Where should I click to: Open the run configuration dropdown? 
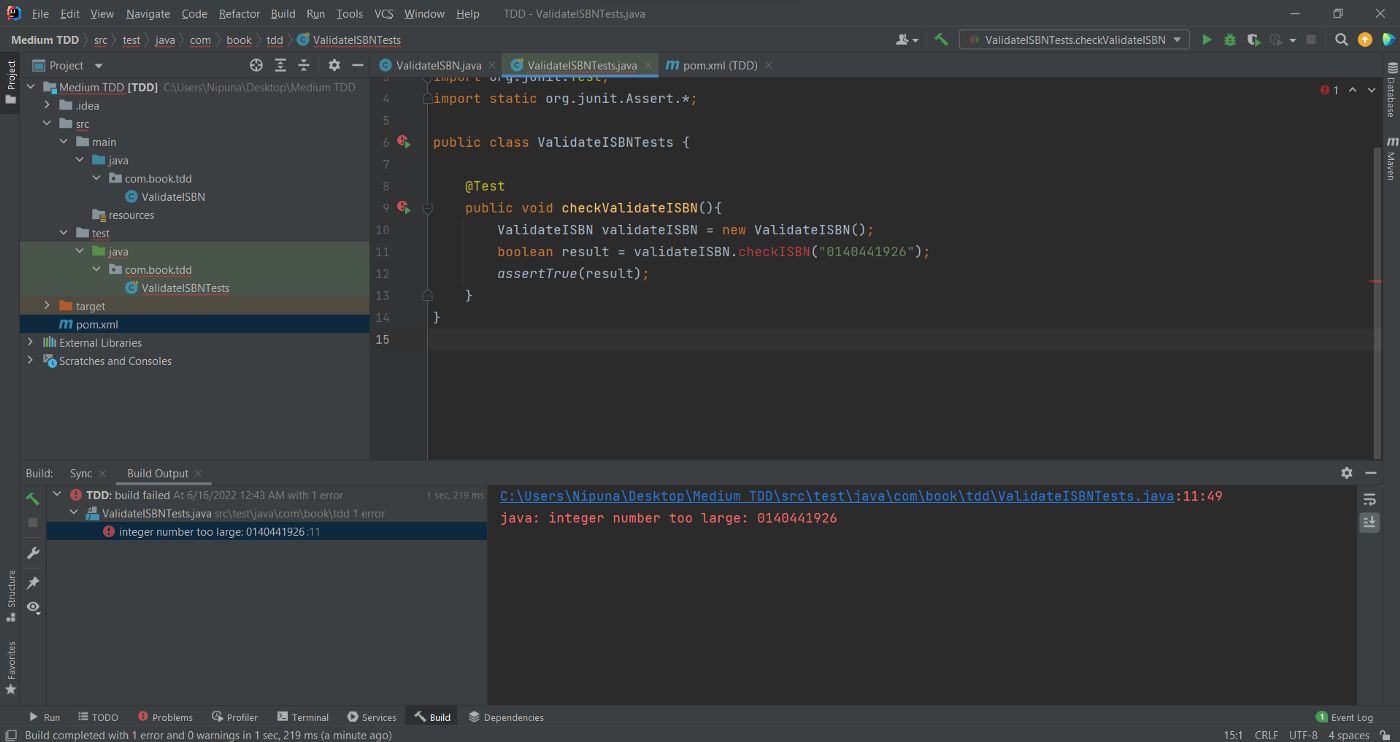(x=1074, y=40)
